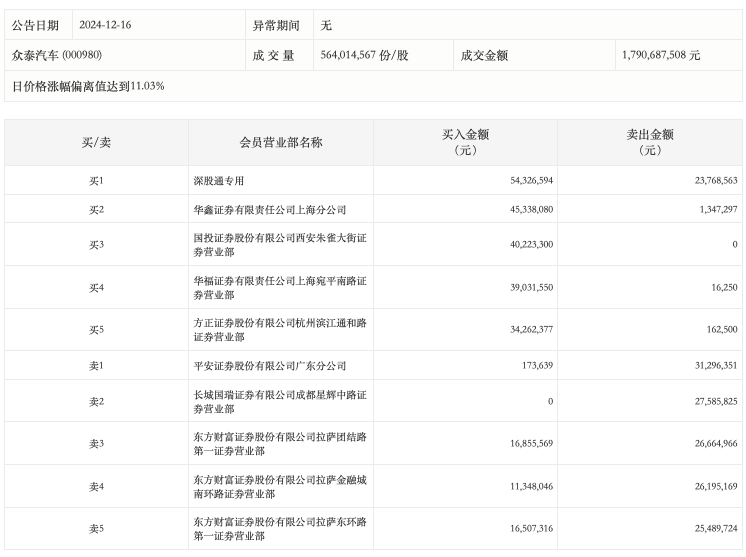The height and width of the screenshot is (557, 746).
Task: Click the 众泰汽车 (000980) stock name
Action: pos(58,55)
